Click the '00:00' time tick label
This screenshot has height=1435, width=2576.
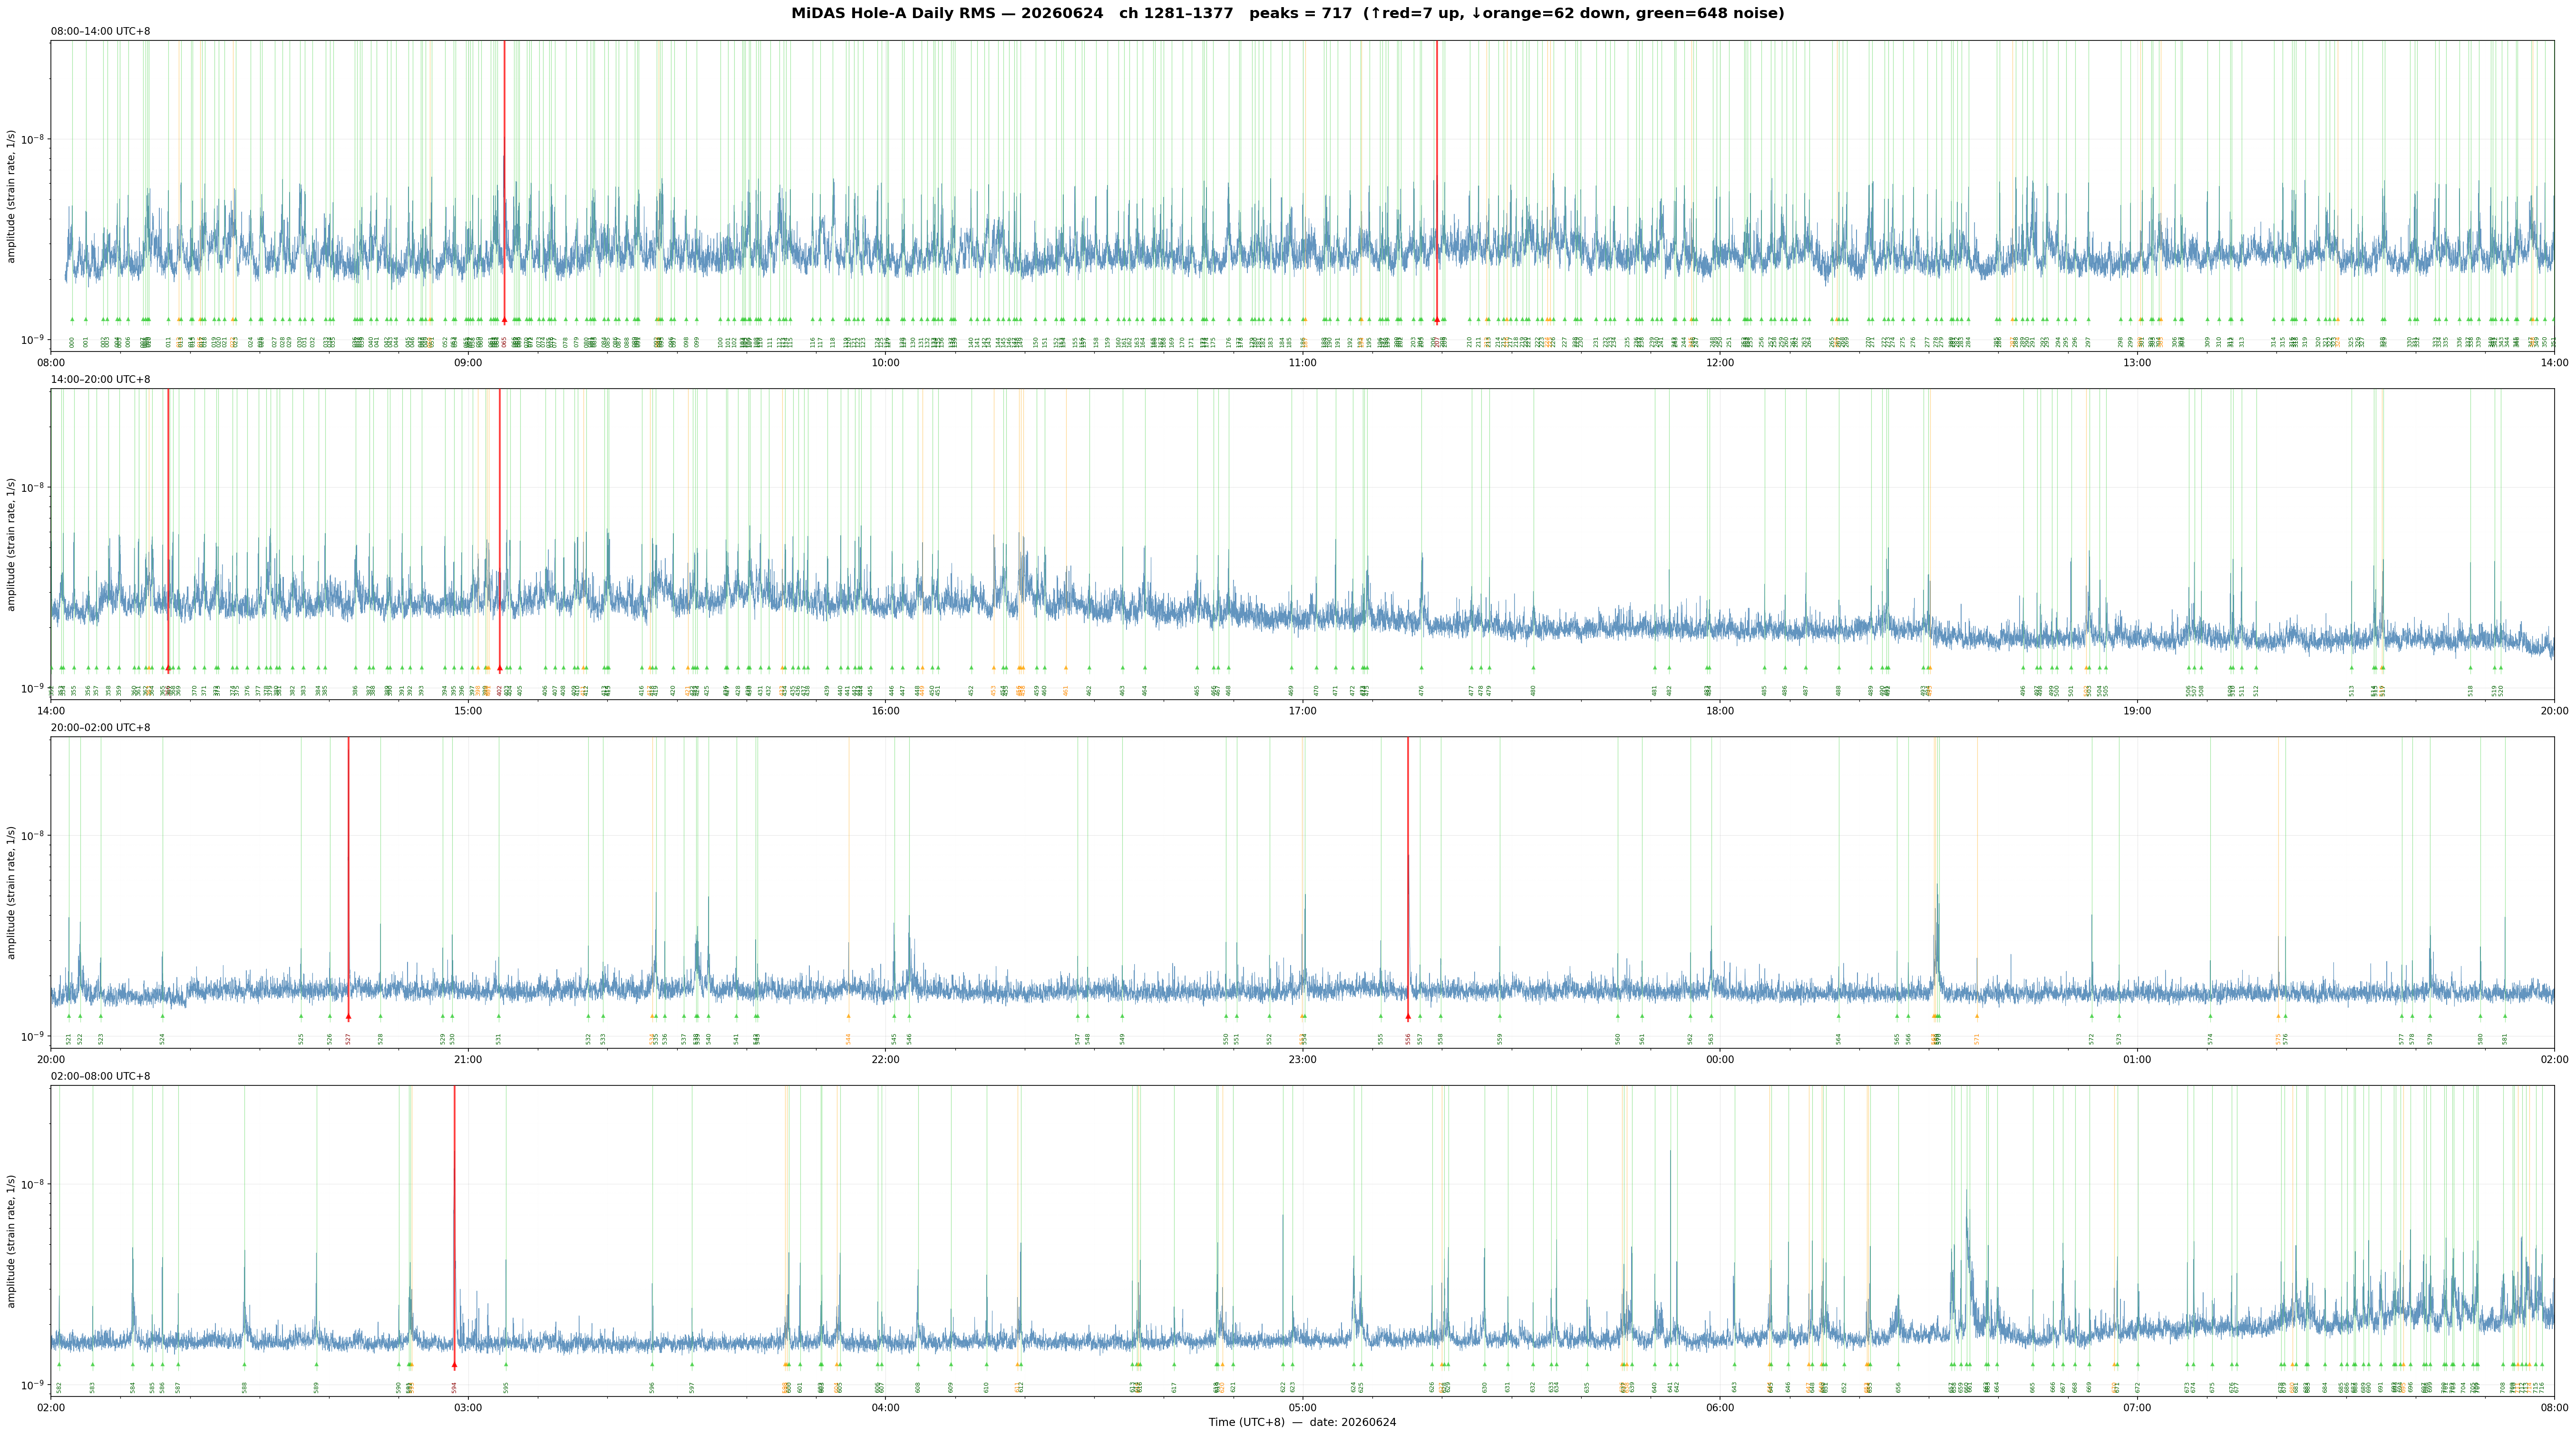[x=1720, y=1059]
